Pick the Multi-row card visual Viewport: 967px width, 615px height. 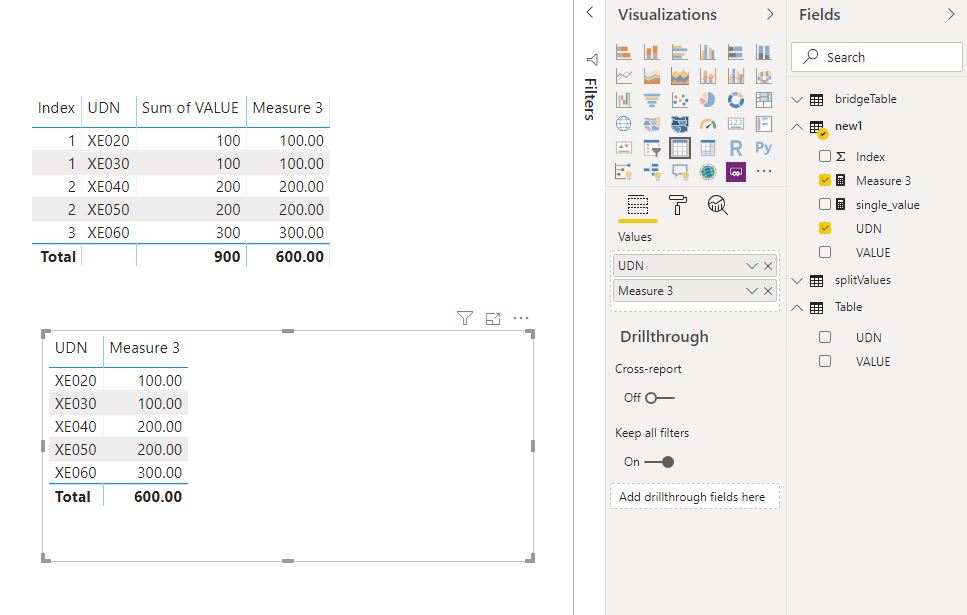tap(763, 124)
